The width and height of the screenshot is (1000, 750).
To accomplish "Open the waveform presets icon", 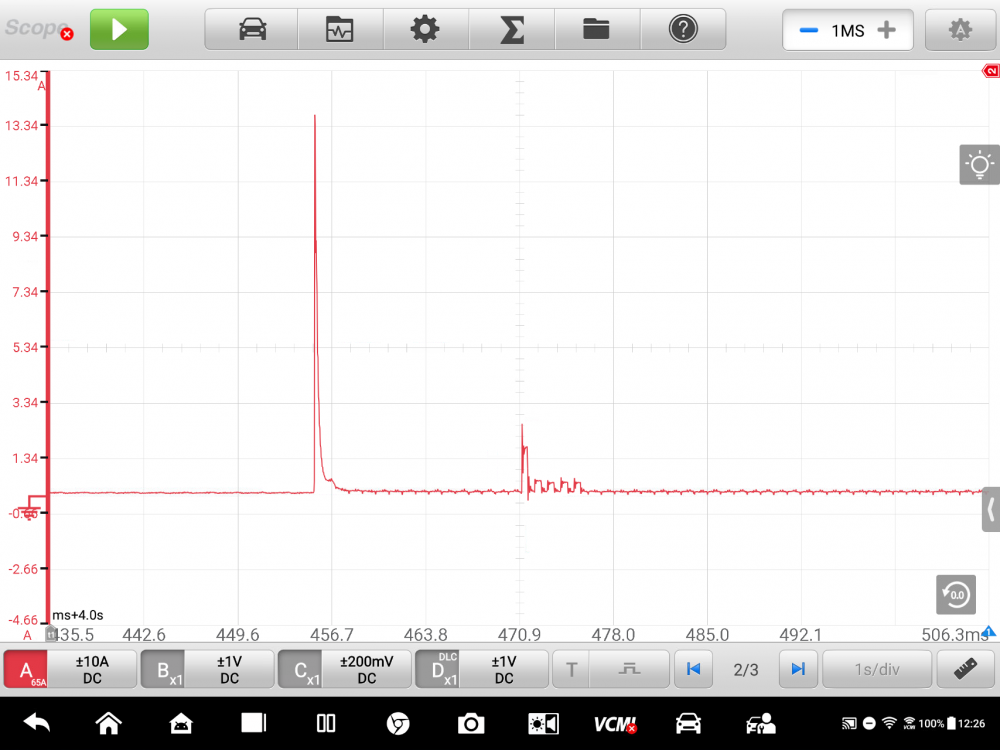I will [x=340, y=30].
